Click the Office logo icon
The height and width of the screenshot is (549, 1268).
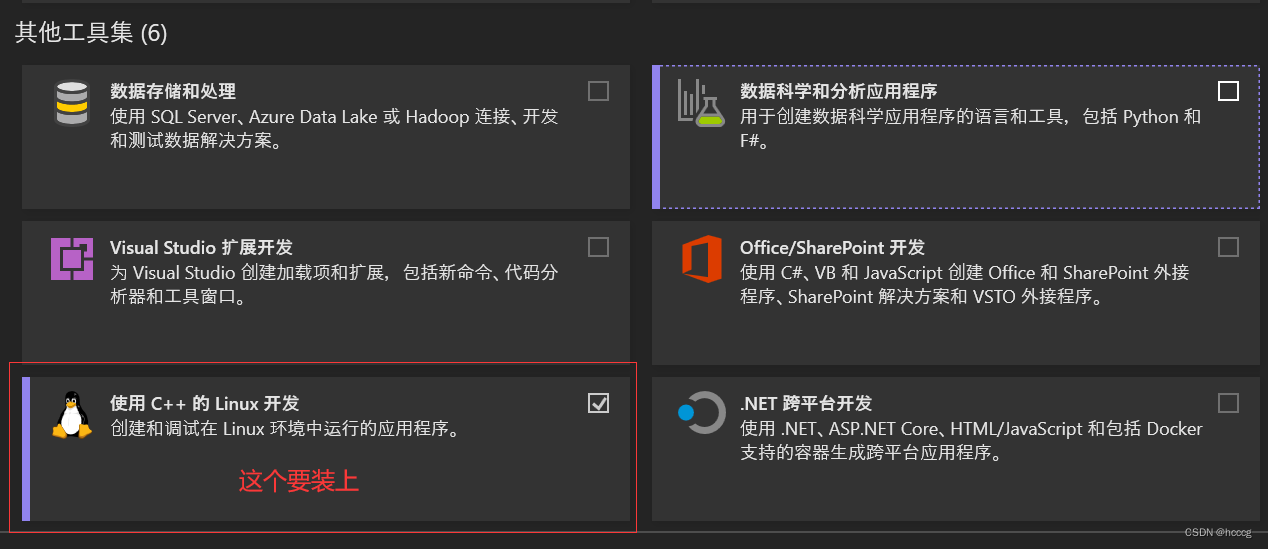tap(701, 259)
